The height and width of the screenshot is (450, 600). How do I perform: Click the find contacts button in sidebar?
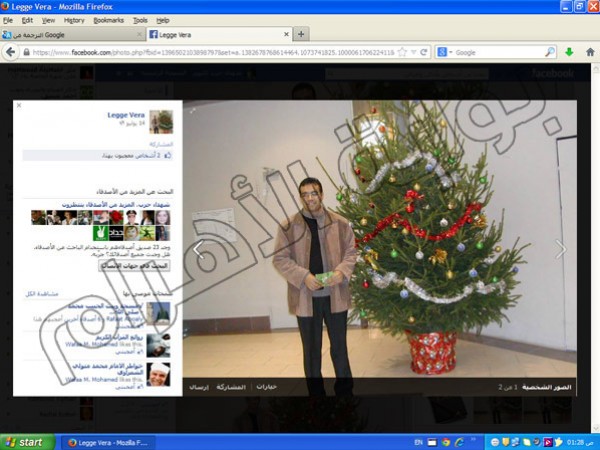pos(134,266)
